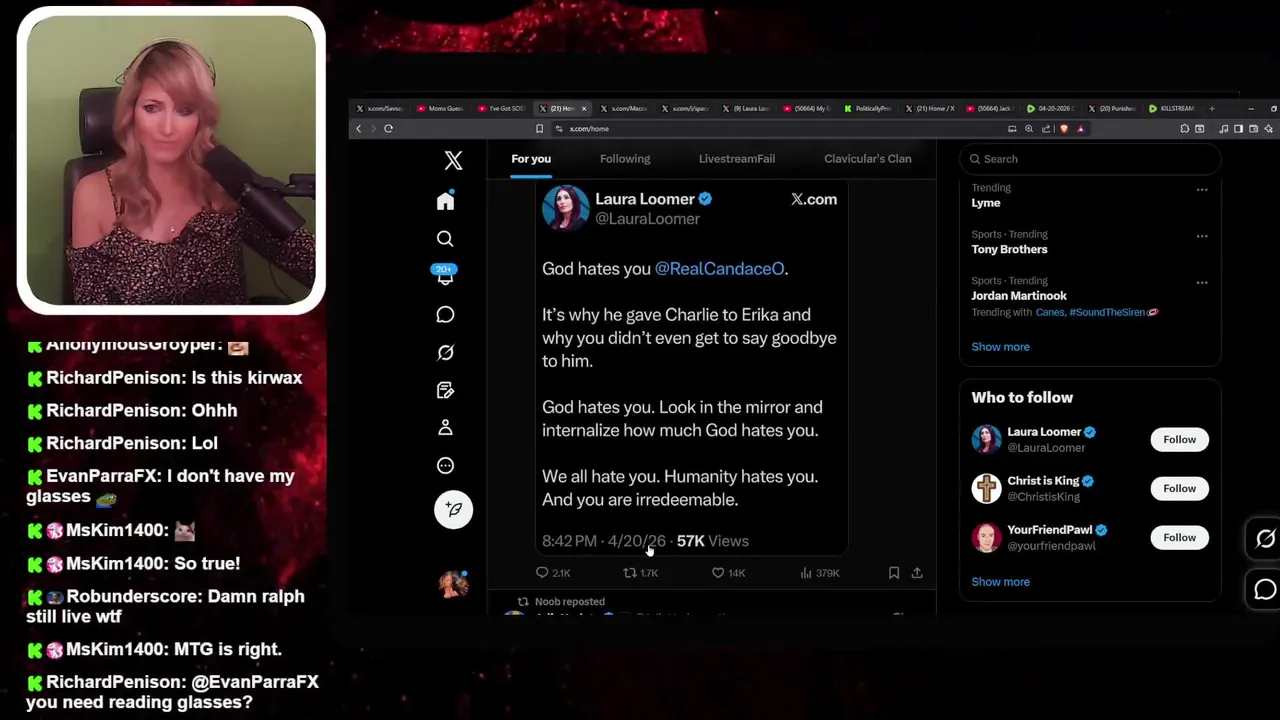The height and width of the screenshot is (720, 1280).
Task: Switch to the Clavicular's Clan tab
Action: point(868,159)
